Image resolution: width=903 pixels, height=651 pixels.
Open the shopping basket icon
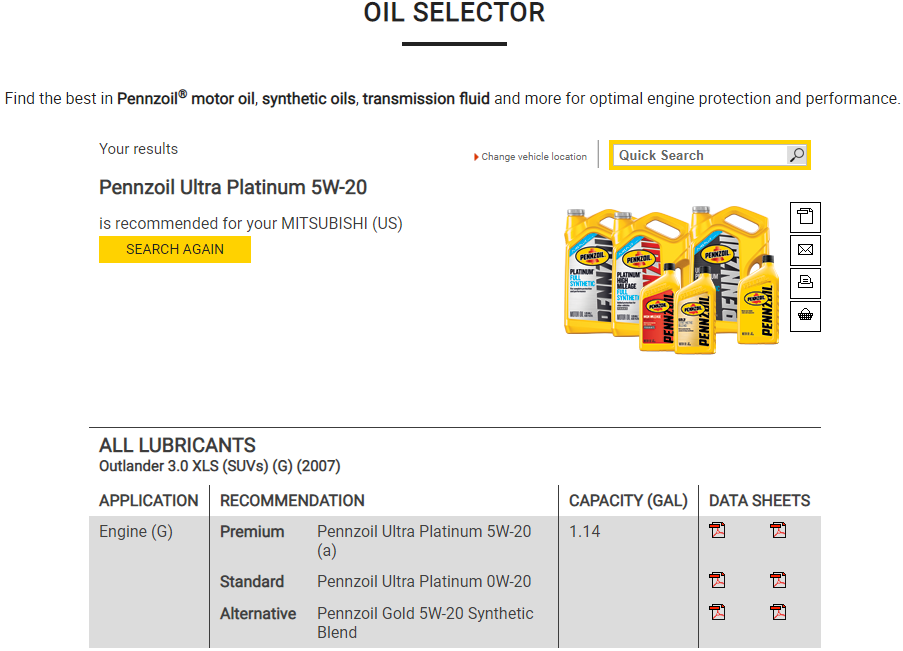pos(805,316)
